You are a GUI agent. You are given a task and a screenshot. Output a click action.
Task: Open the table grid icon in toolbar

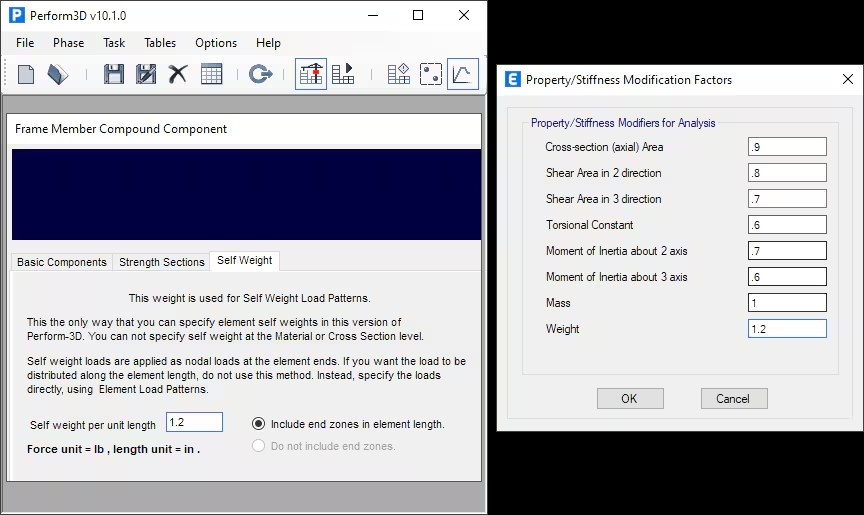pyautogui.click(x=211, y=74)
